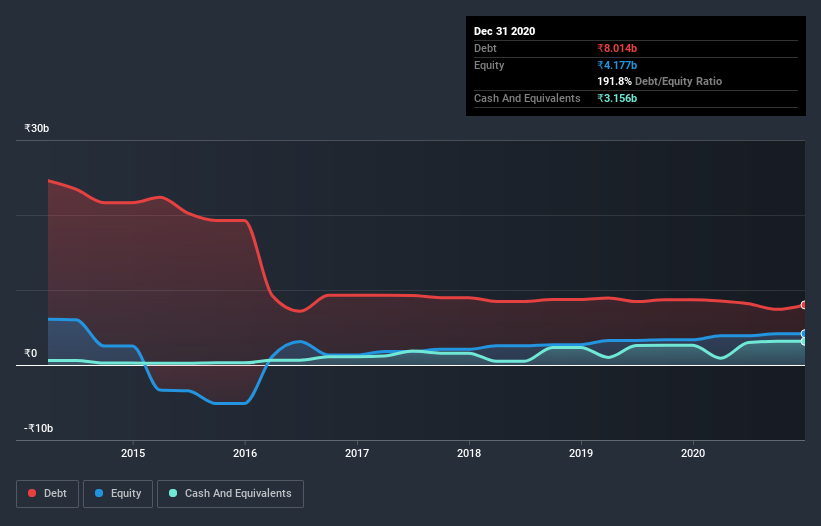
Task: Select the 2020 x-axis label
Action: 693,453
